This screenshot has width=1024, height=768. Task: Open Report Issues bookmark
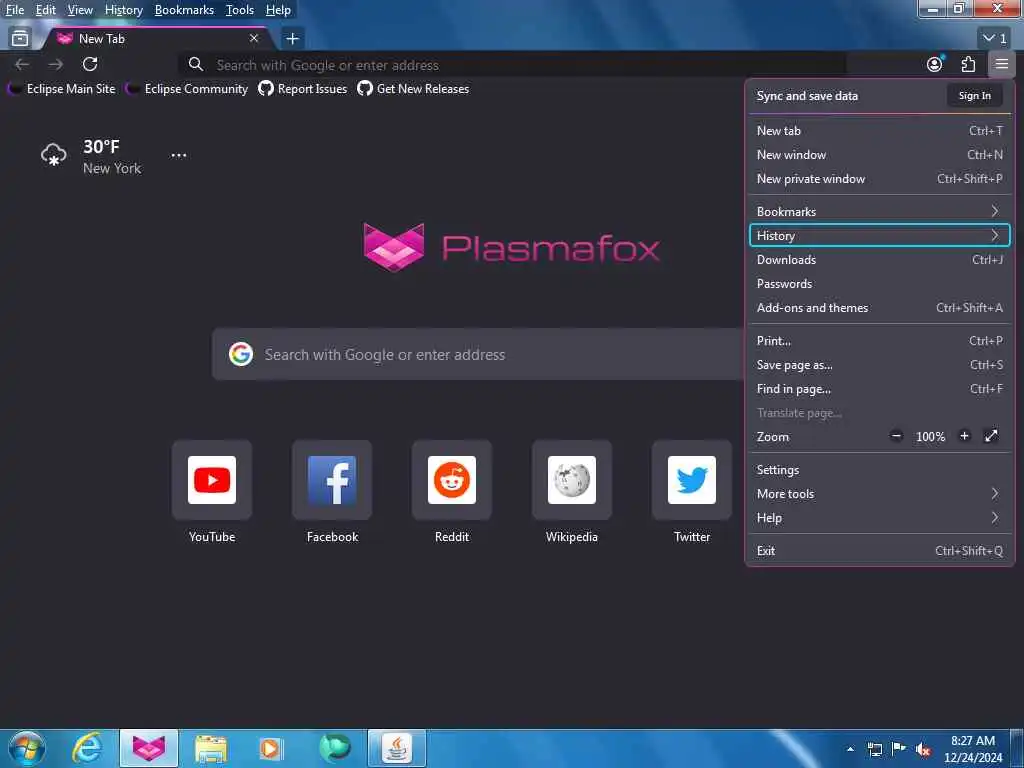point(302,89)
